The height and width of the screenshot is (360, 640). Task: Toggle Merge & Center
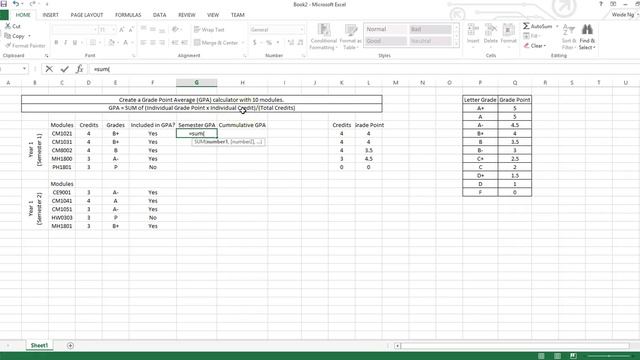[216, 42]
